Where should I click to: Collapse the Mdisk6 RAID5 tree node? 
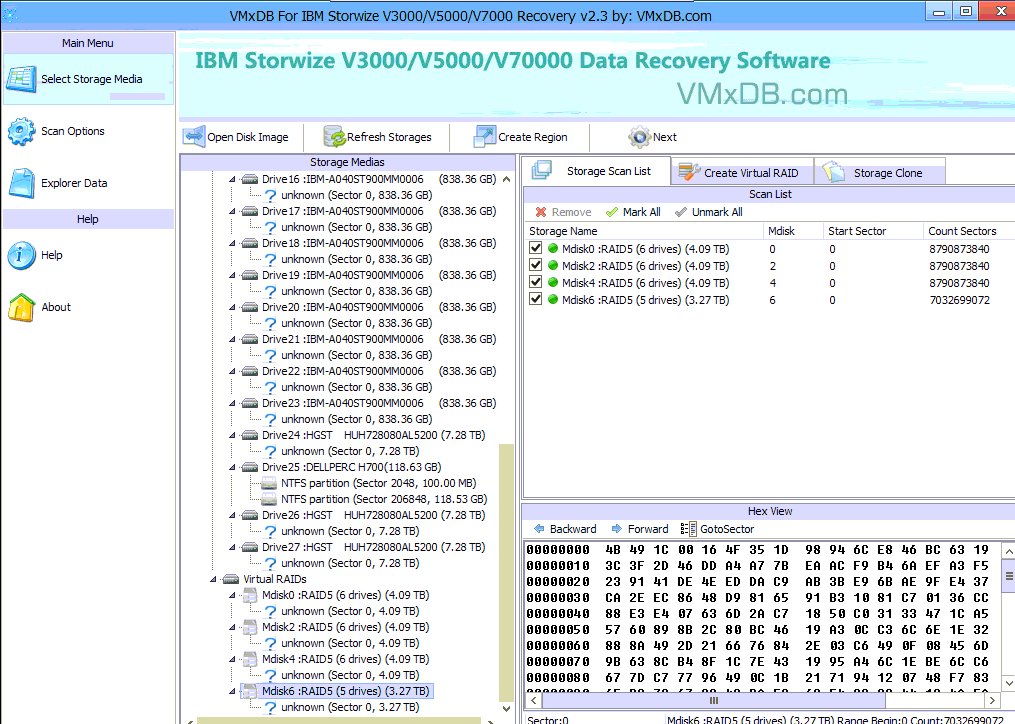(x=232, y=692)
